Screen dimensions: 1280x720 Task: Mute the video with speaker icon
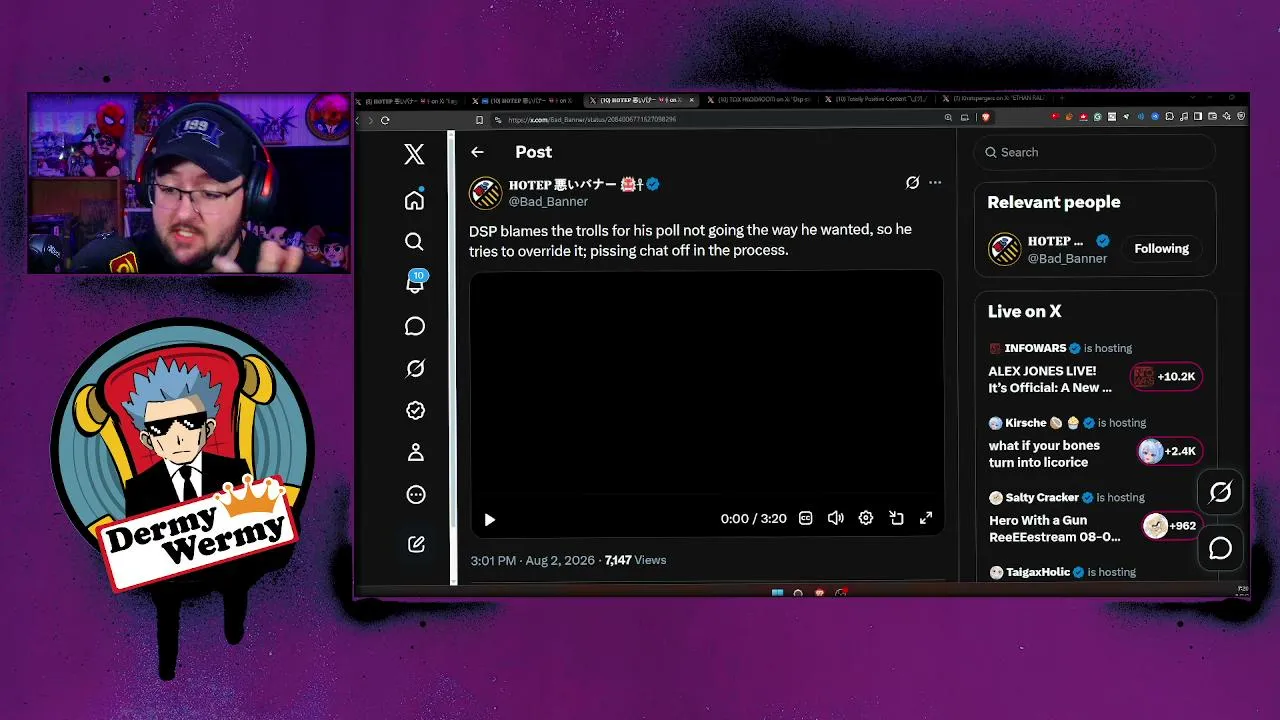pos(835,518)
